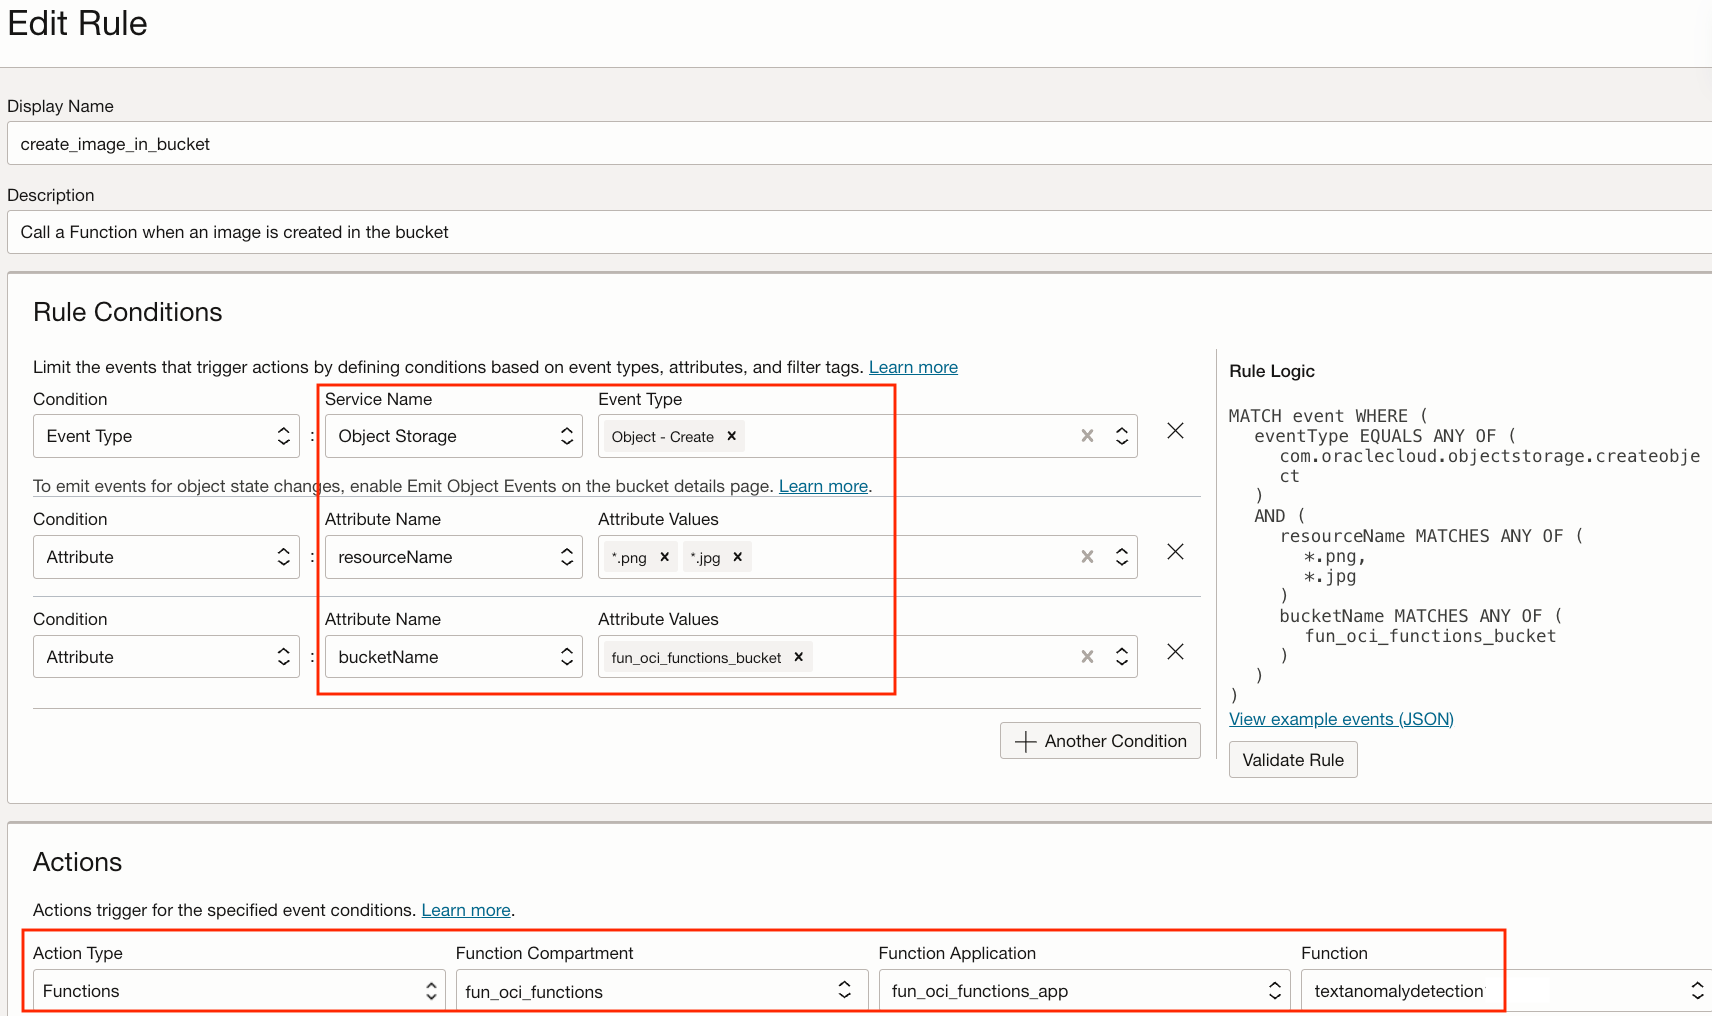Delete the bucketName attribute condition row
This screenshot has width=1712, height=1016.
[x=1175, y=652]
